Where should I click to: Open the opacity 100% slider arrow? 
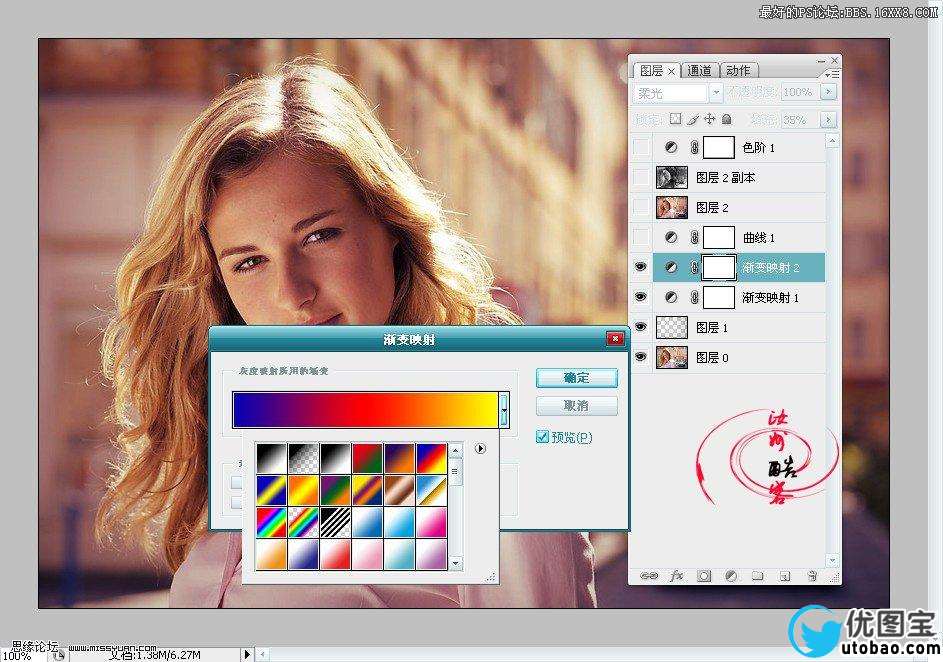pos(828,92)
